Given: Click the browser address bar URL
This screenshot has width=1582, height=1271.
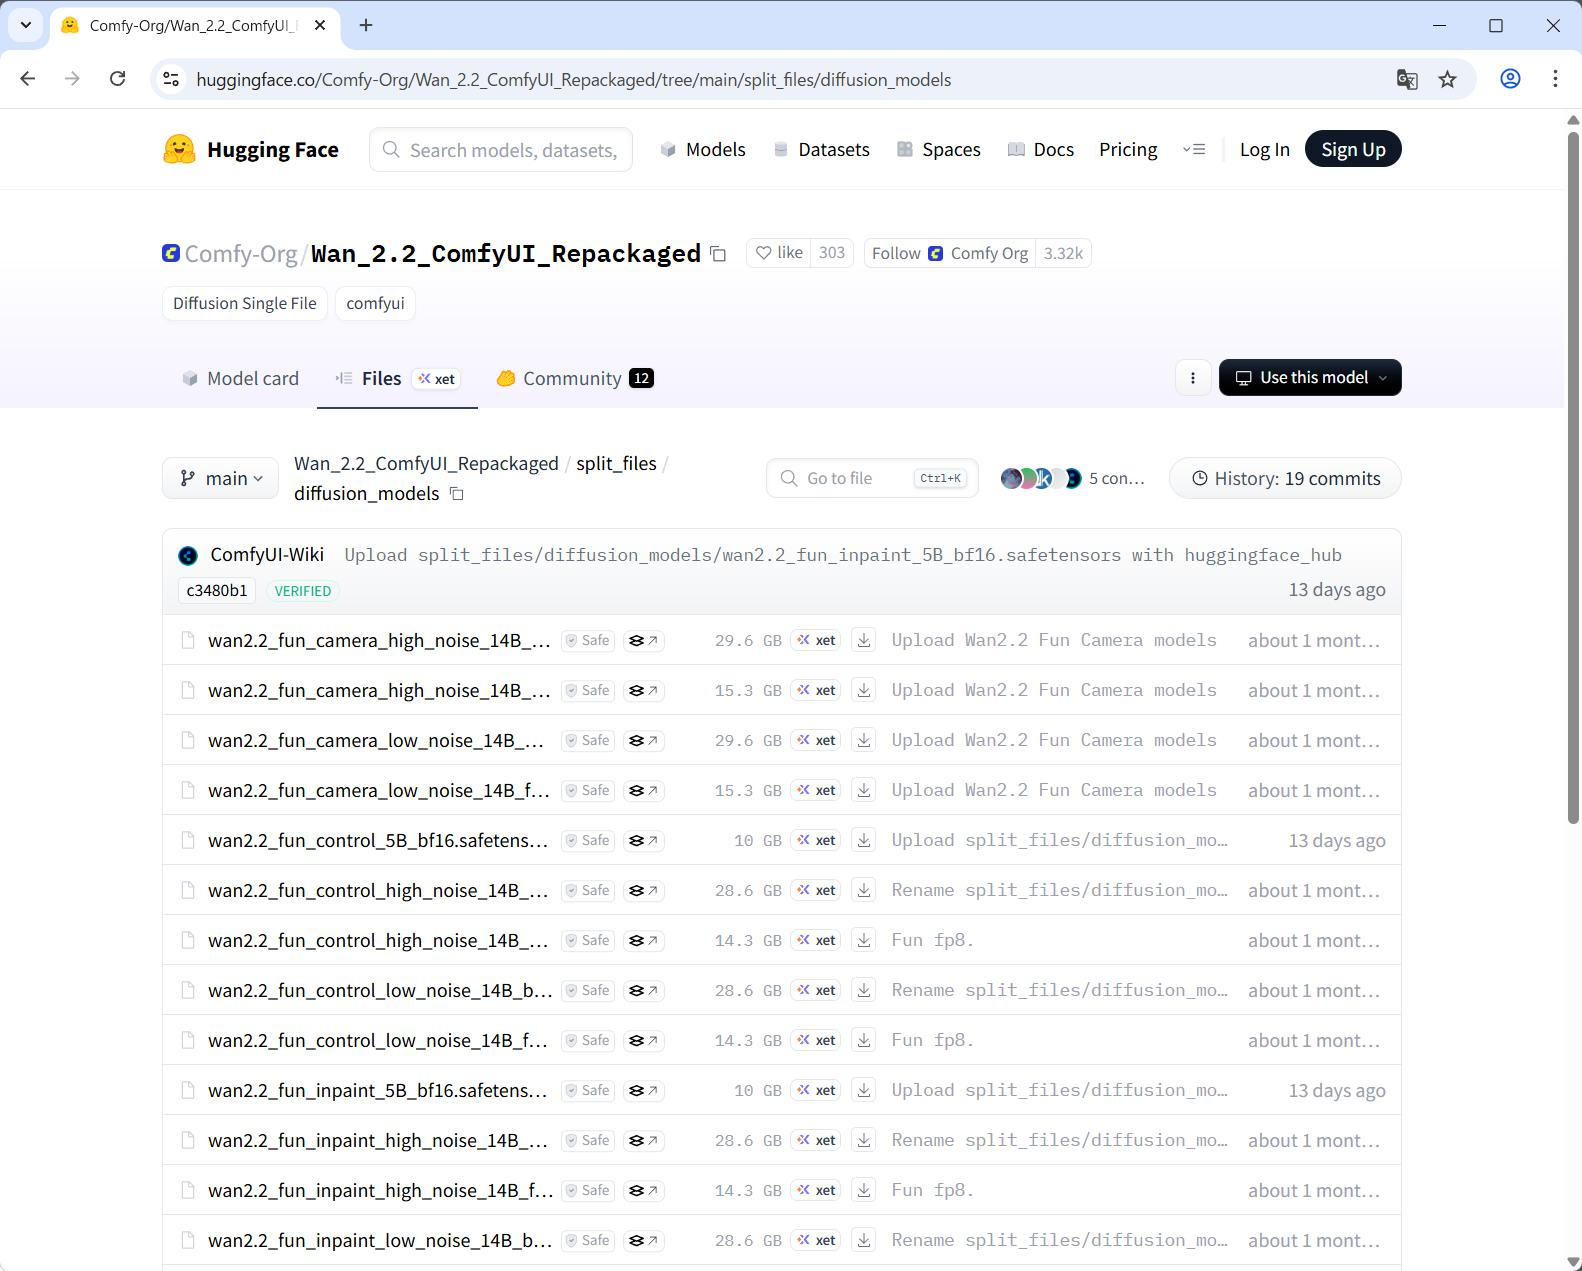Looking at the screenshot, I should [573, 79].
